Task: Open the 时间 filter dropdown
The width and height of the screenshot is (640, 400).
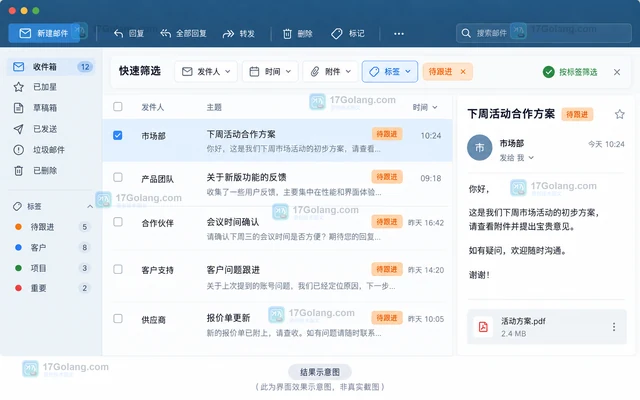Action: point(270,71)
